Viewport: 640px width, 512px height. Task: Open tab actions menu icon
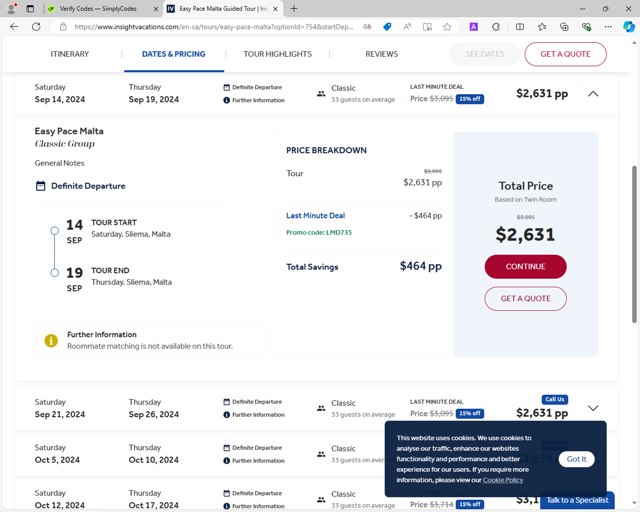30,9
